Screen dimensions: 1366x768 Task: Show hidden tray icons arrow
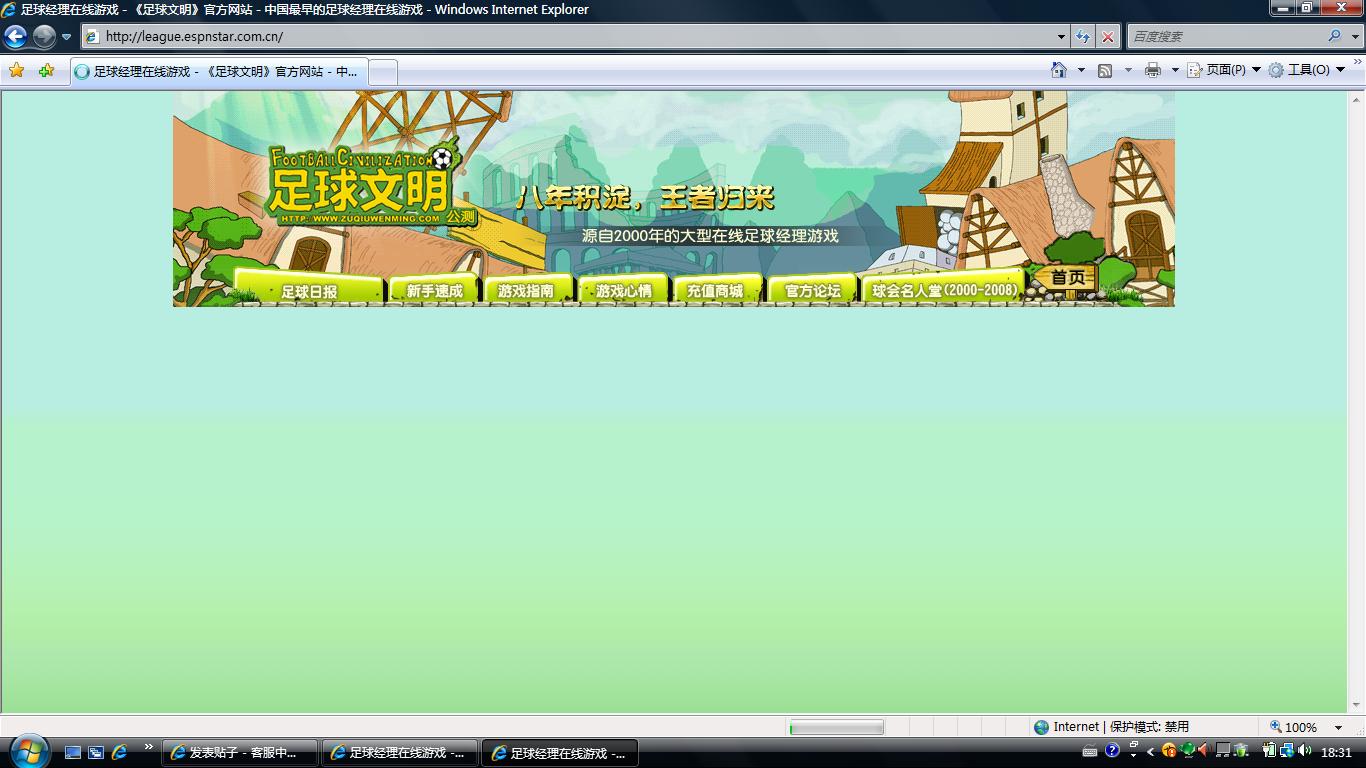(x=1150, y=752)
